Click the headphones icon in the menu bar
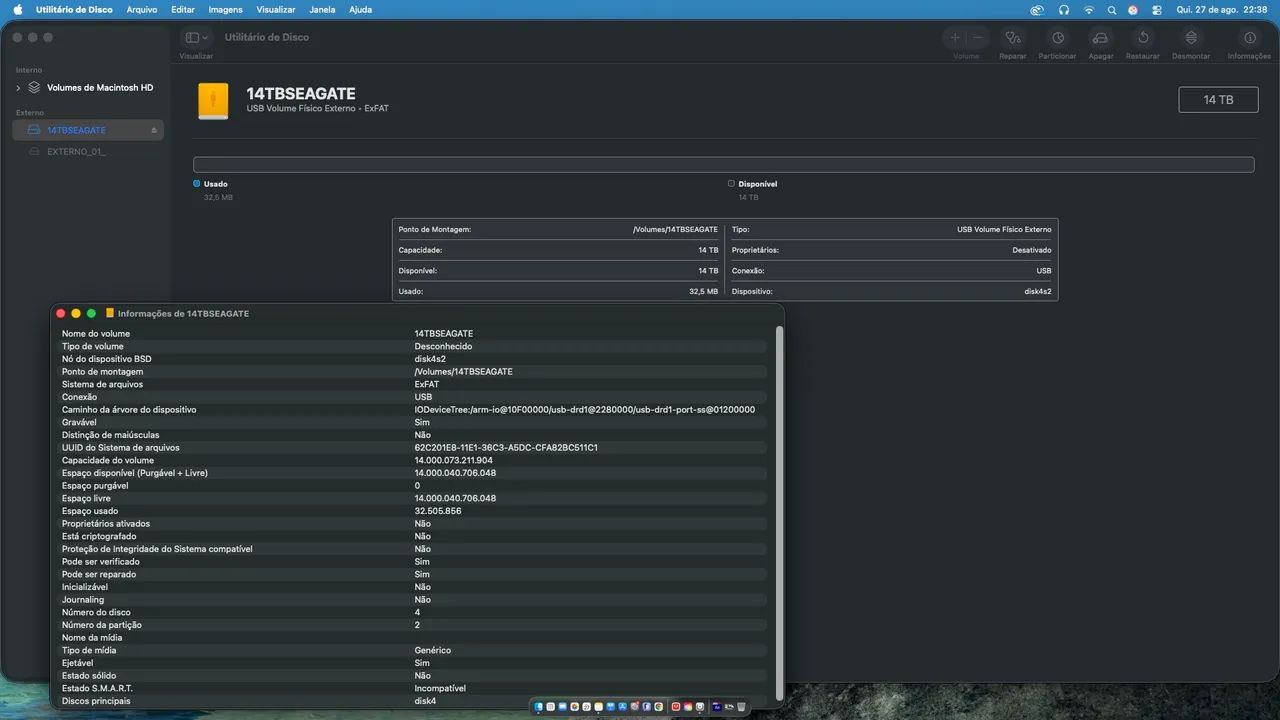This screenshot has height=720, width=1280. point(1064,10)
